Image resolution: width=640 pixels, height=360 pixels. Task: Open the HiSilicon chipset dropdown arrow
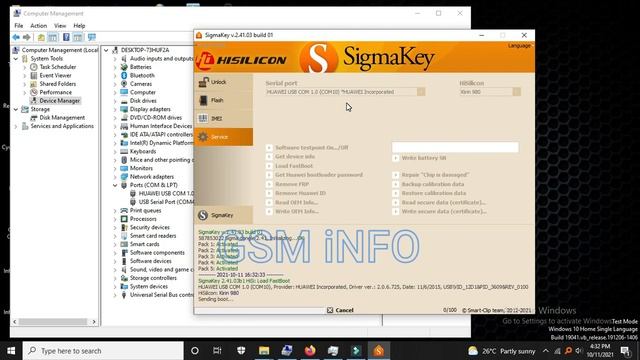click(517, 92)
